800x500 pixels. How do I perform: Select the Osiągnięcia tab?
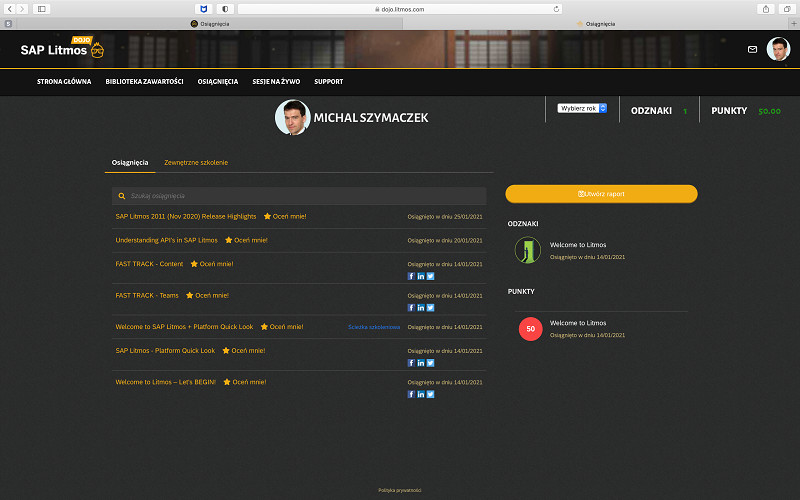click(x=130, y=162)
